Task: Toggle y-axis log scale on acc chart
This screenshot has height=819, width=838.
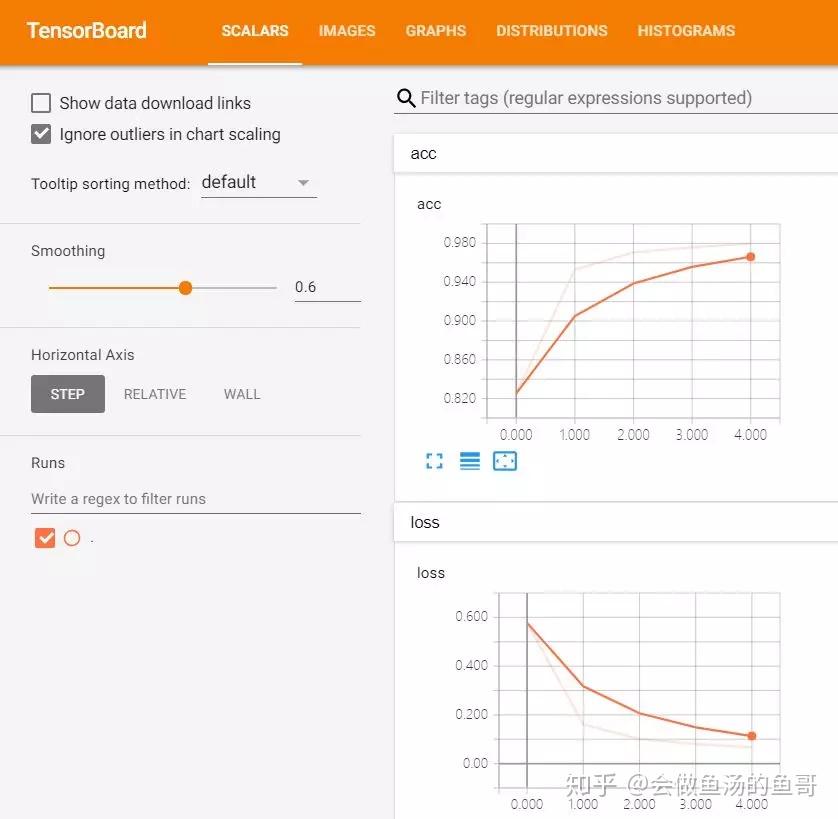Action: point(470,461)
